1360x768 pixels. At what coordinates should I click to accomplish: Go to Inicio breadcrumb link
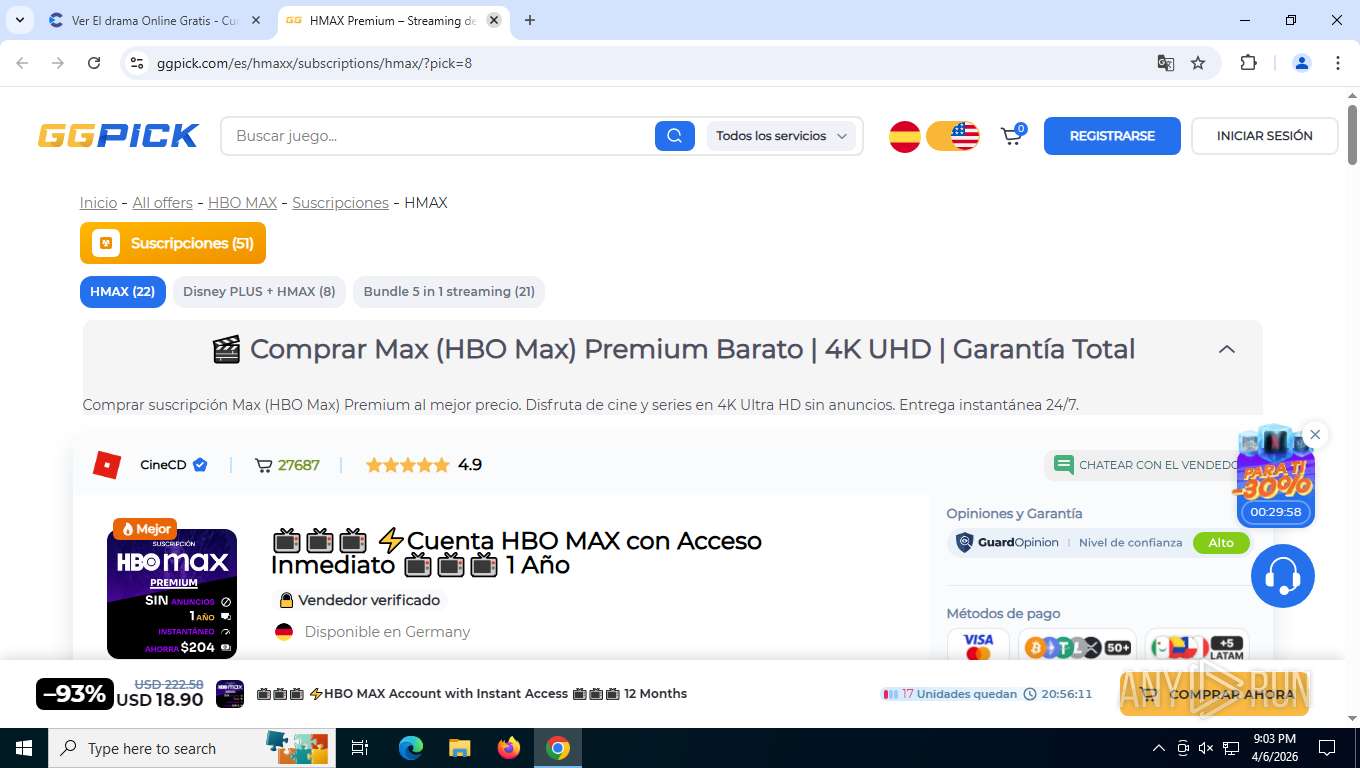pos(99,203)
